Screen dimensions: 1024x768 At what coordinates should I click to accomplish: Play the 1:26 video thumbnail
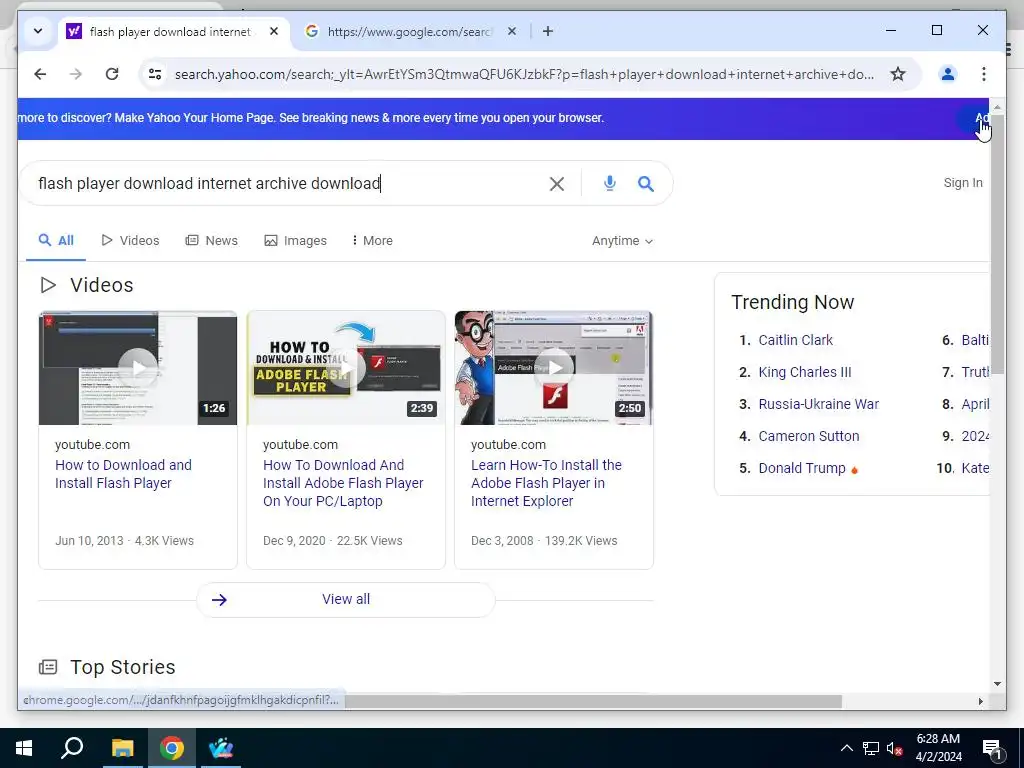point(138,368)
